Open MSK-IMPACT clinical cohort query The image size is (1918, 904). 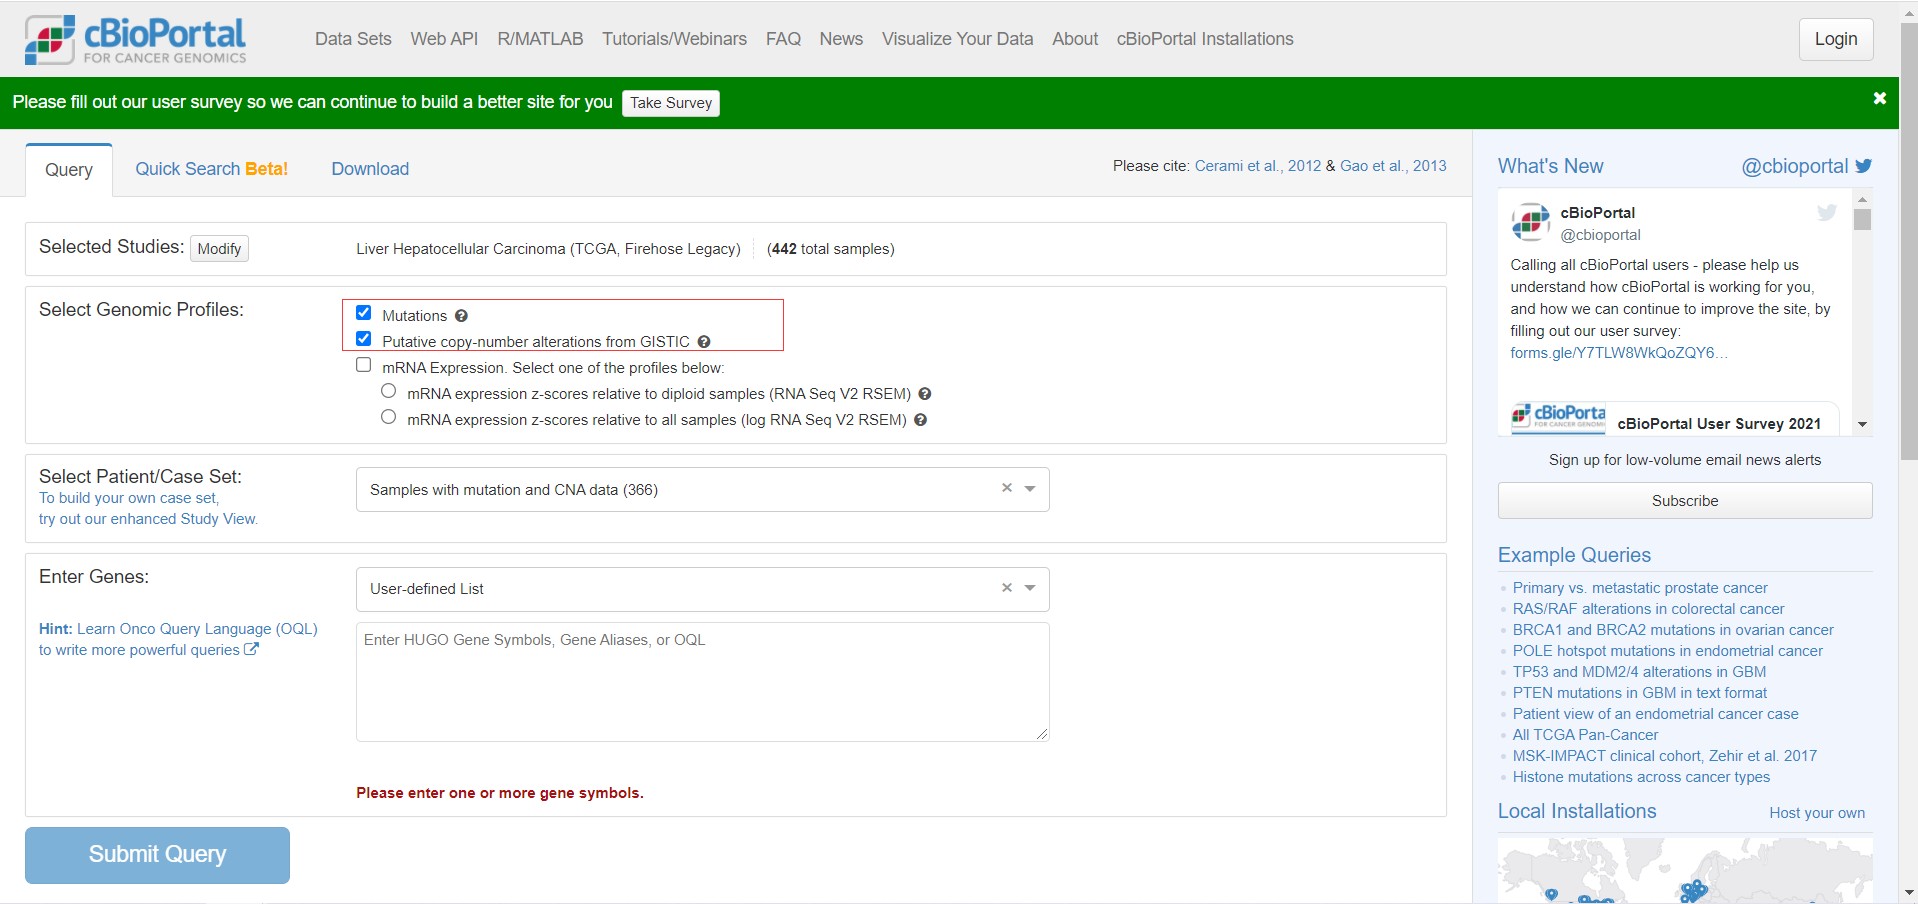1665,756
